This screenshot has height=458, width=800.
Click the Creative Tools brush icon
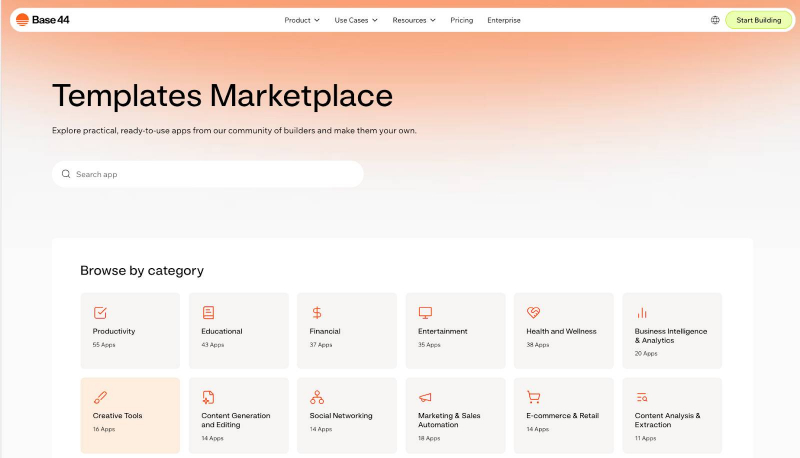click(x=100, y=397)
